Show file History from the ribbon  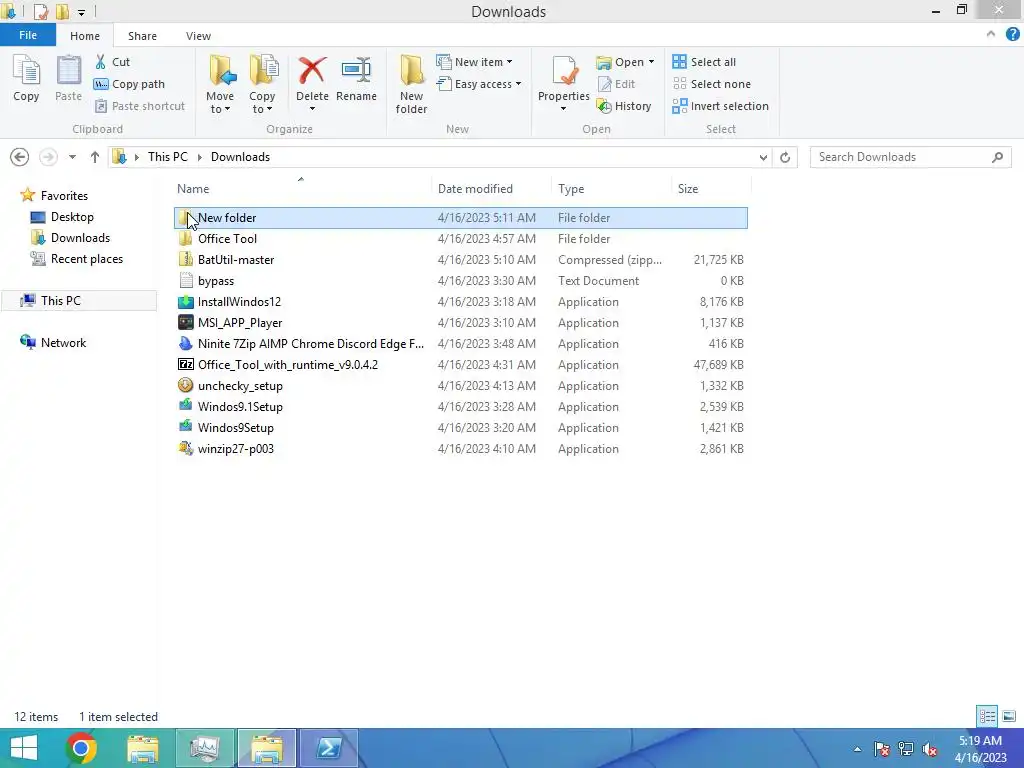click(624, 106)
